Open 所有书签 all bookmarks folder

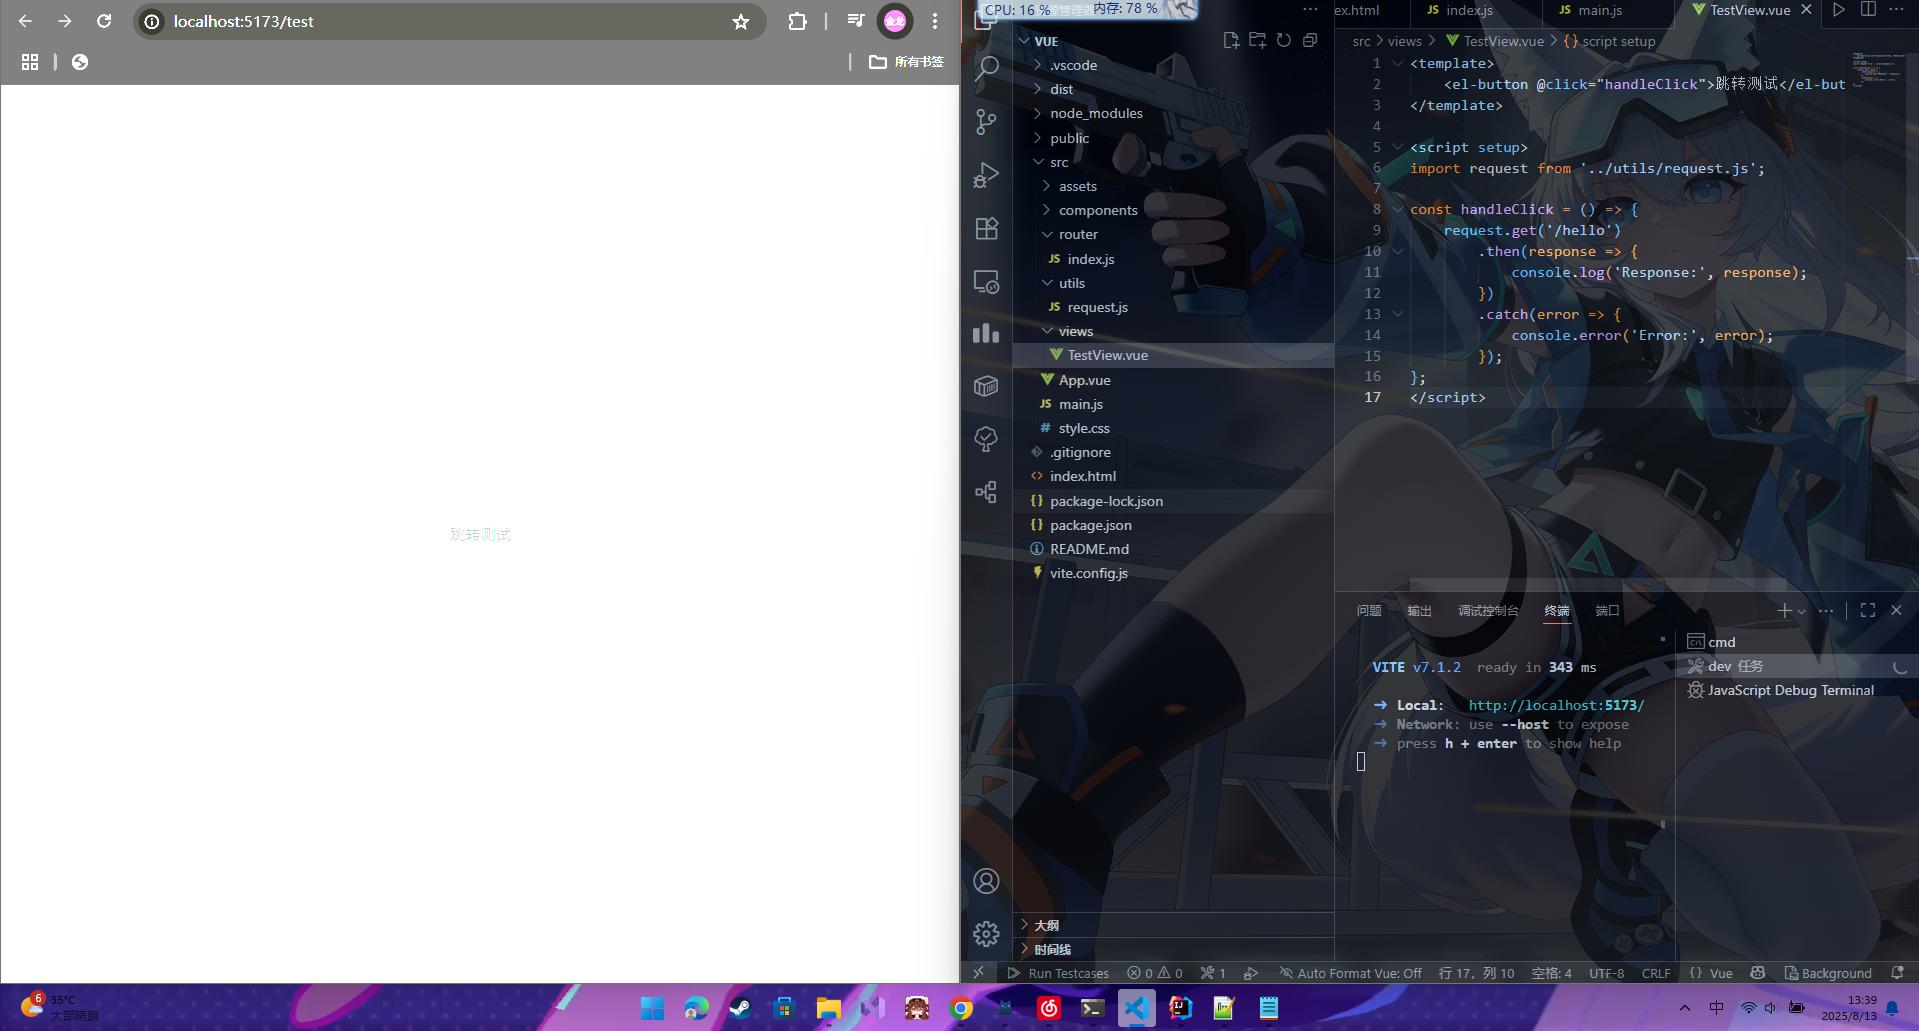[x=906, y=62]
